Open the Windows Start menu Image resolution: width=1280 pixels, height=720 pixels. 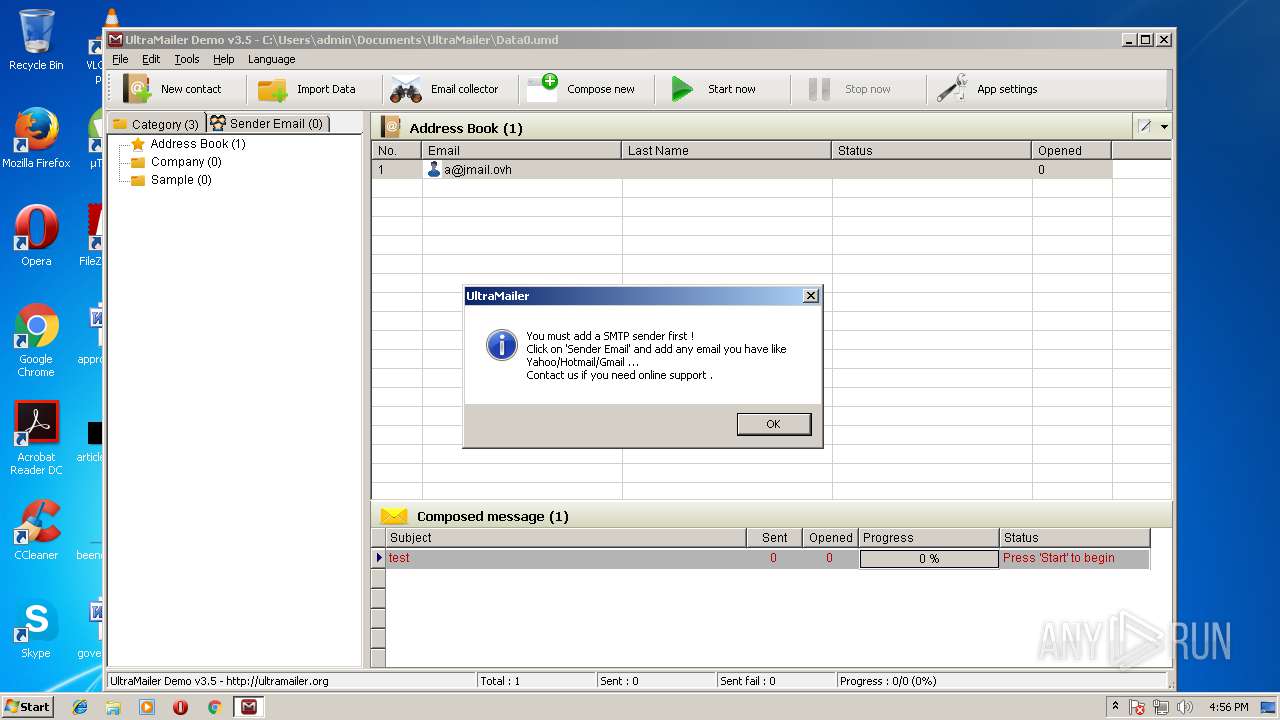point(28,707)
